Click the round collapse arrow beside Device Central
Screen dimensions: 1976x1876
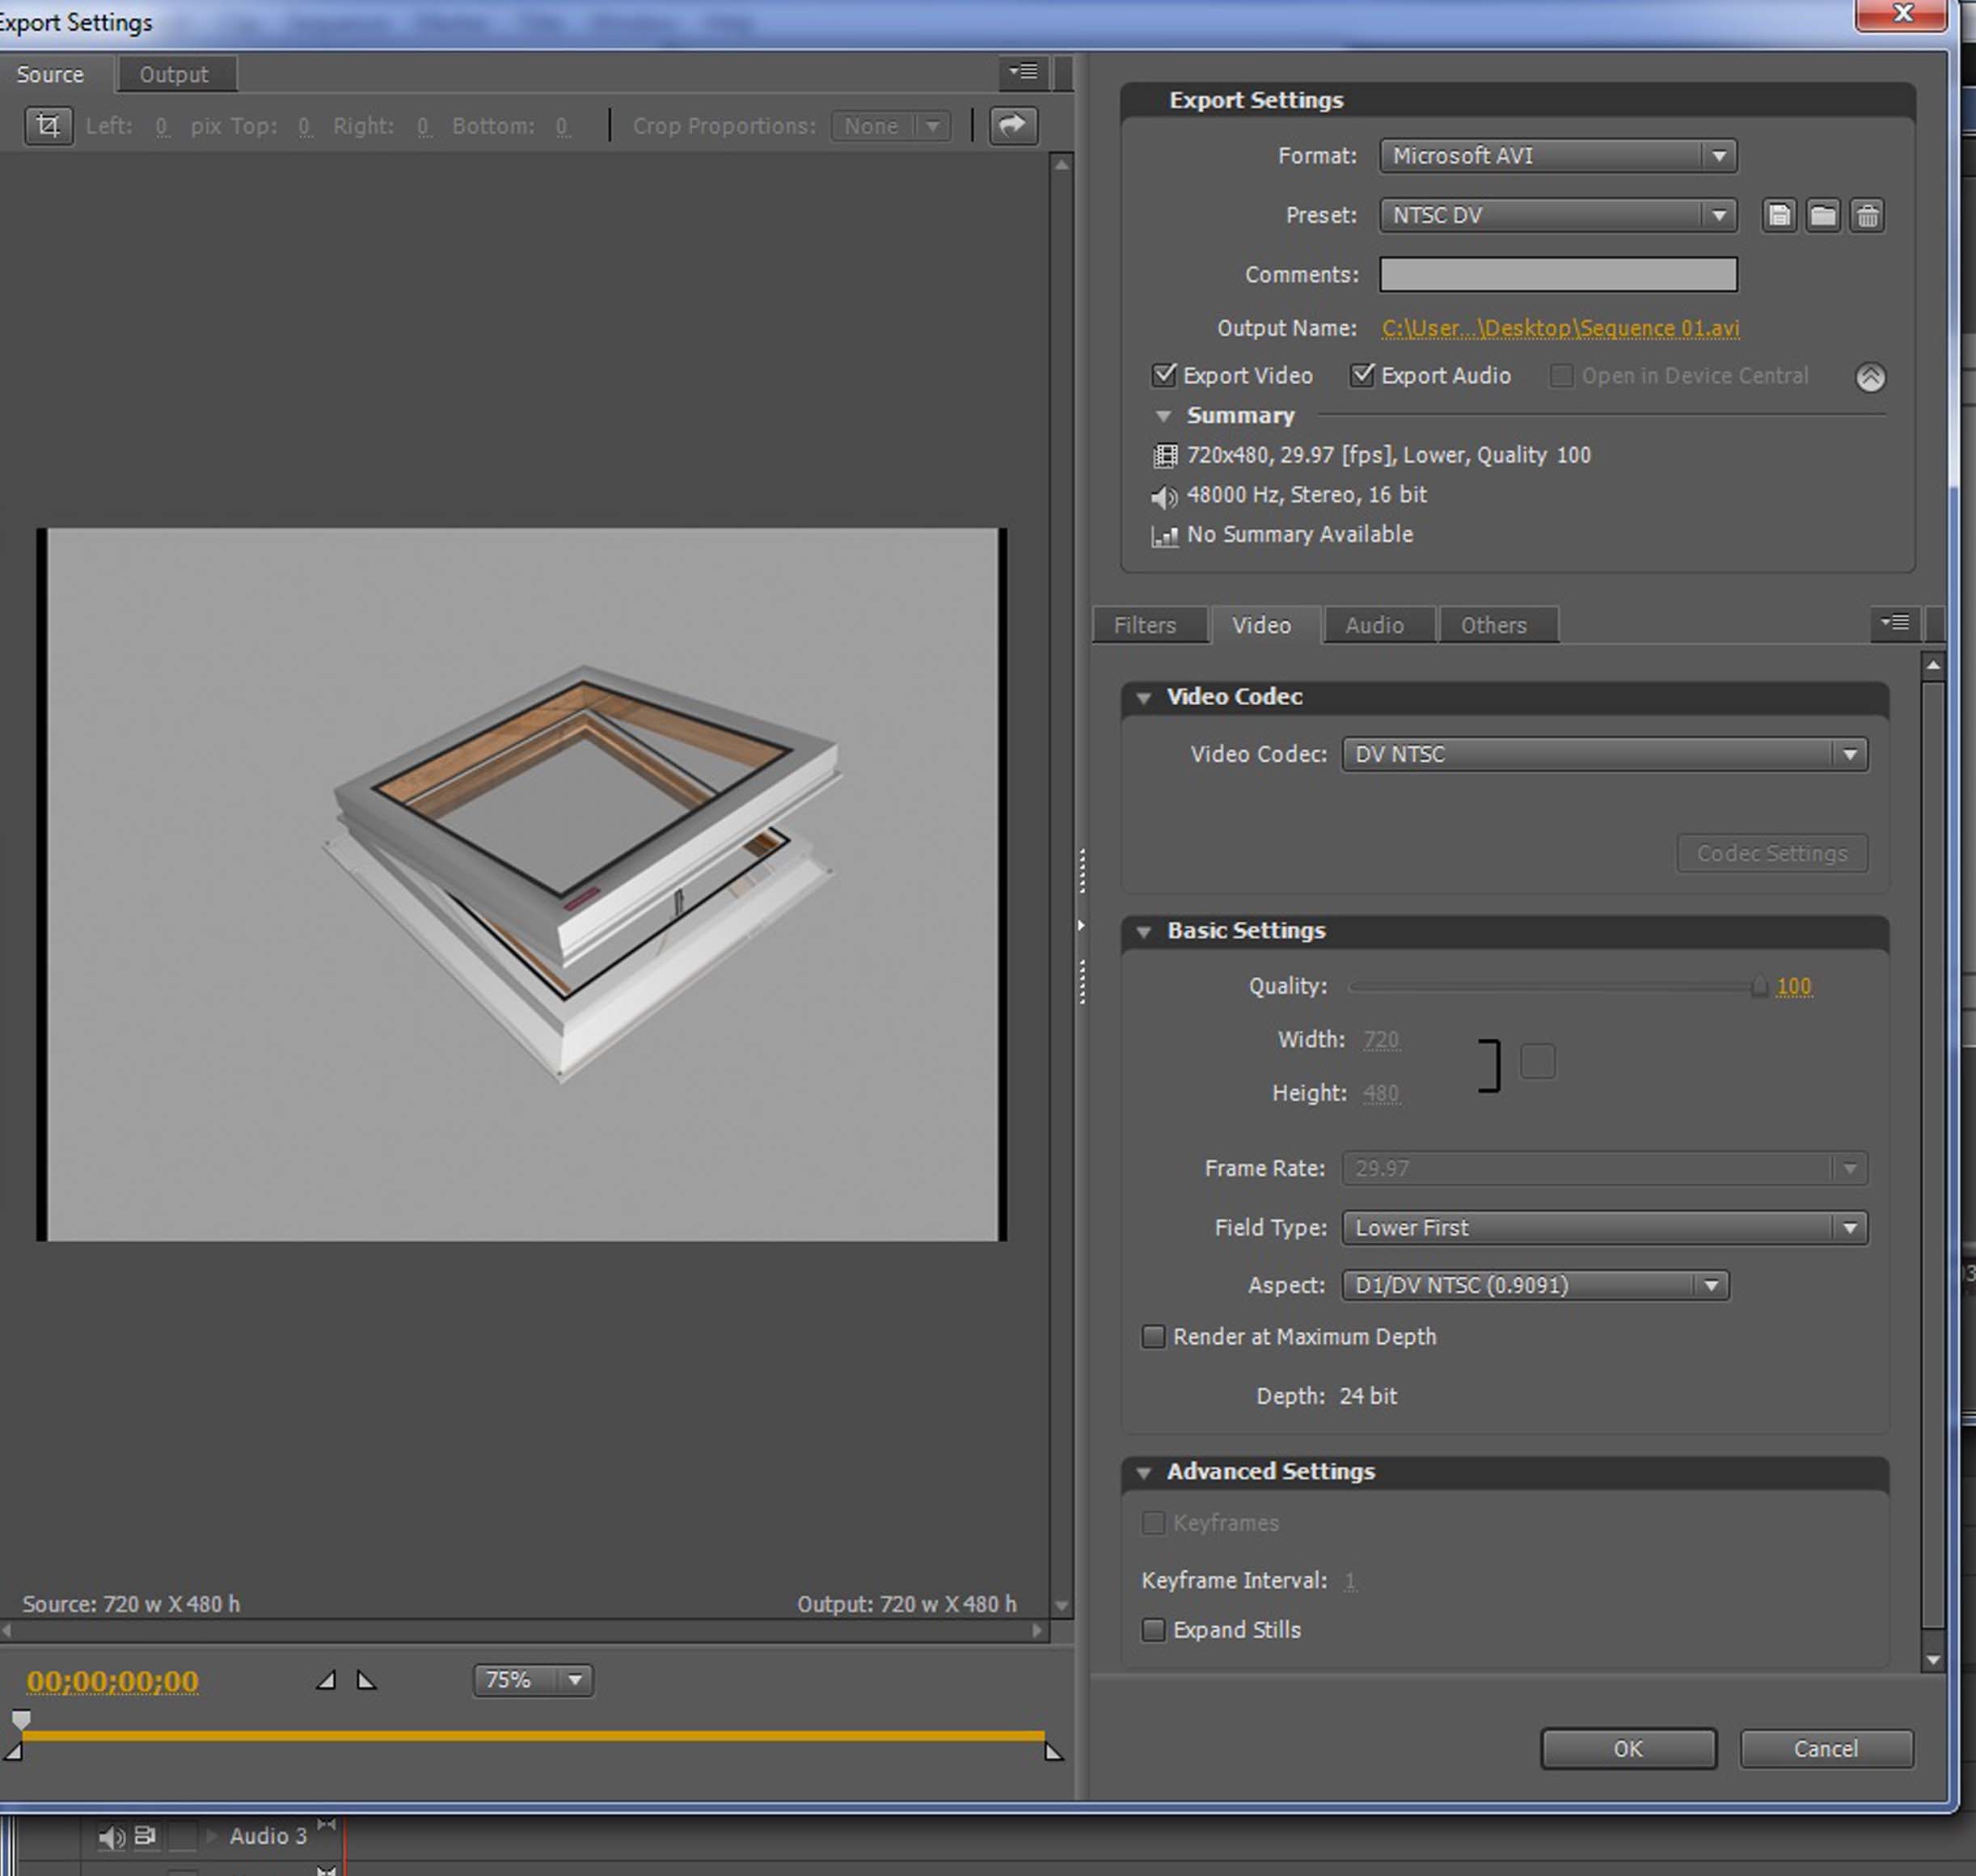click(1870, 377)
